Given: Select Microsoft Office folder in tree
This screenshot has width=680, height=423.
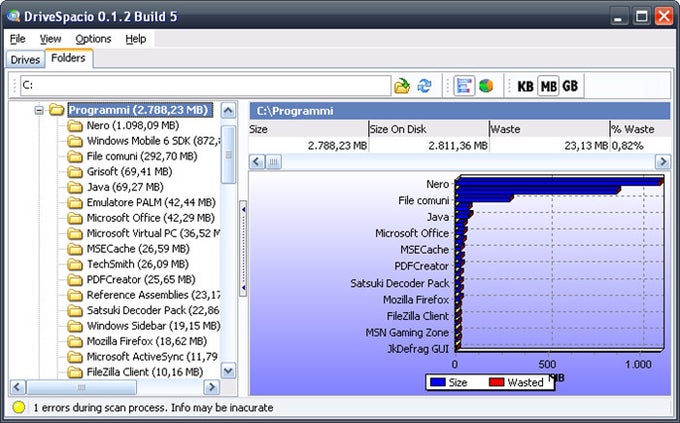Looking at the screenshot, I should click(150, 218).
